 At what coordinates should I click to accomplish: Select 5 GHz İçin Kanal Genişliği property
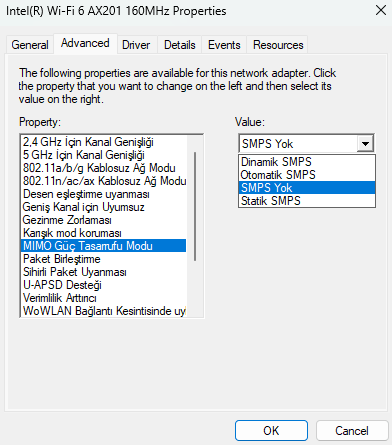[x=104, y=155]
